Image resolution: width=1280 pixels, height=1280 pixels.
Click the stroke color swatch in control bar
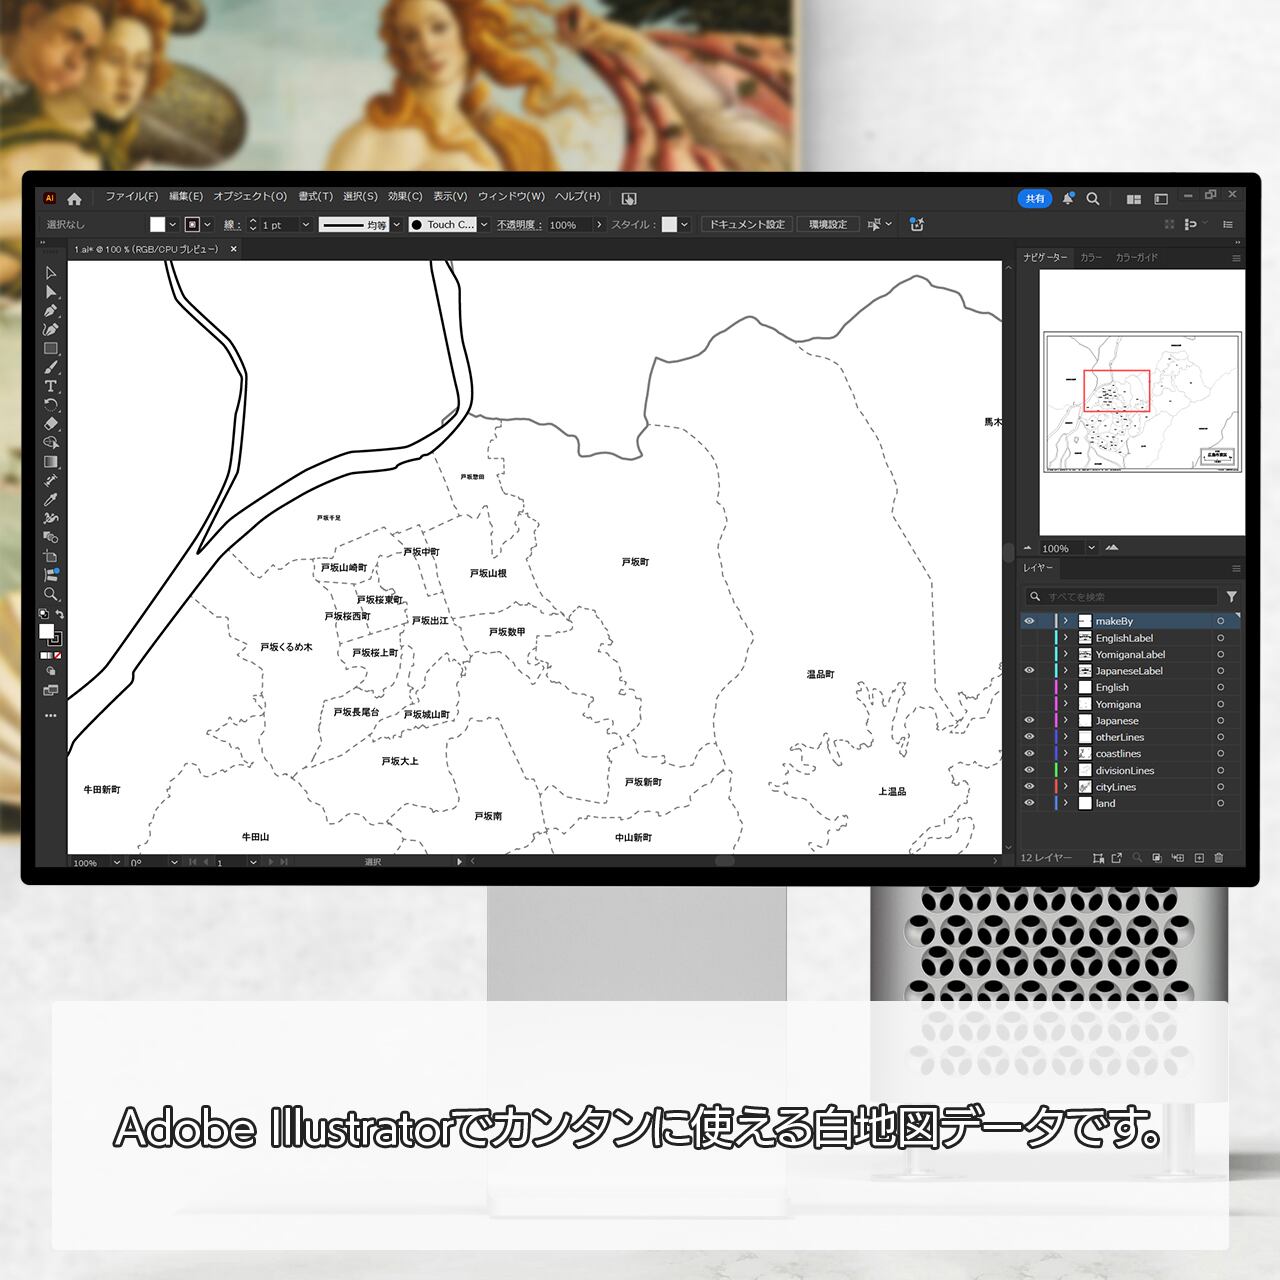pyautogui.click(x=192, y=225)
